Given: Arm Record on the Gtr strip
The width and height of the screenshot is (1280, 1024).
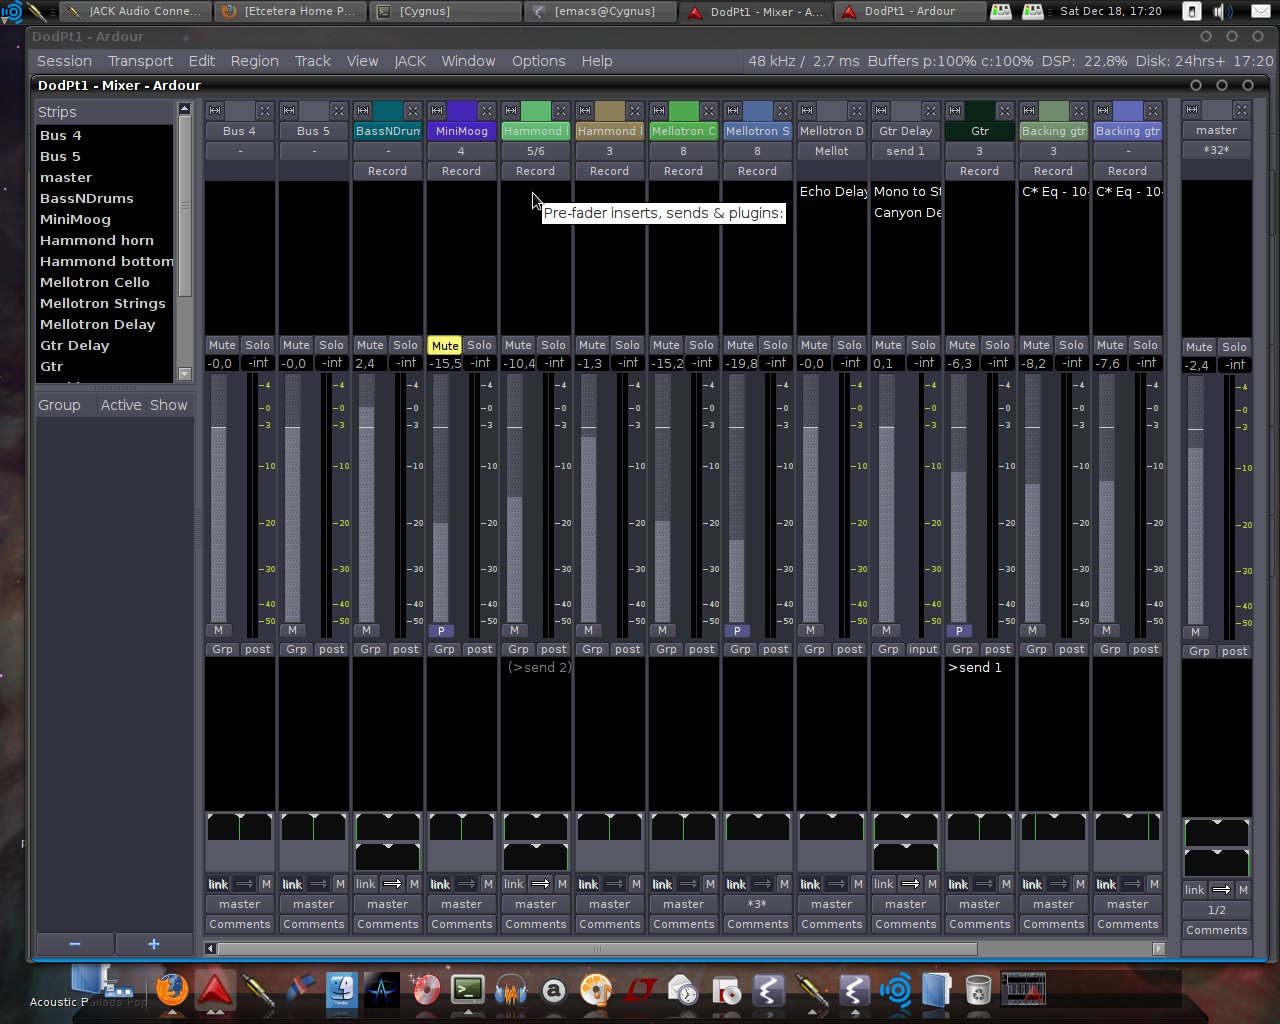Looking at the screenshot, I should pos(979,171).
